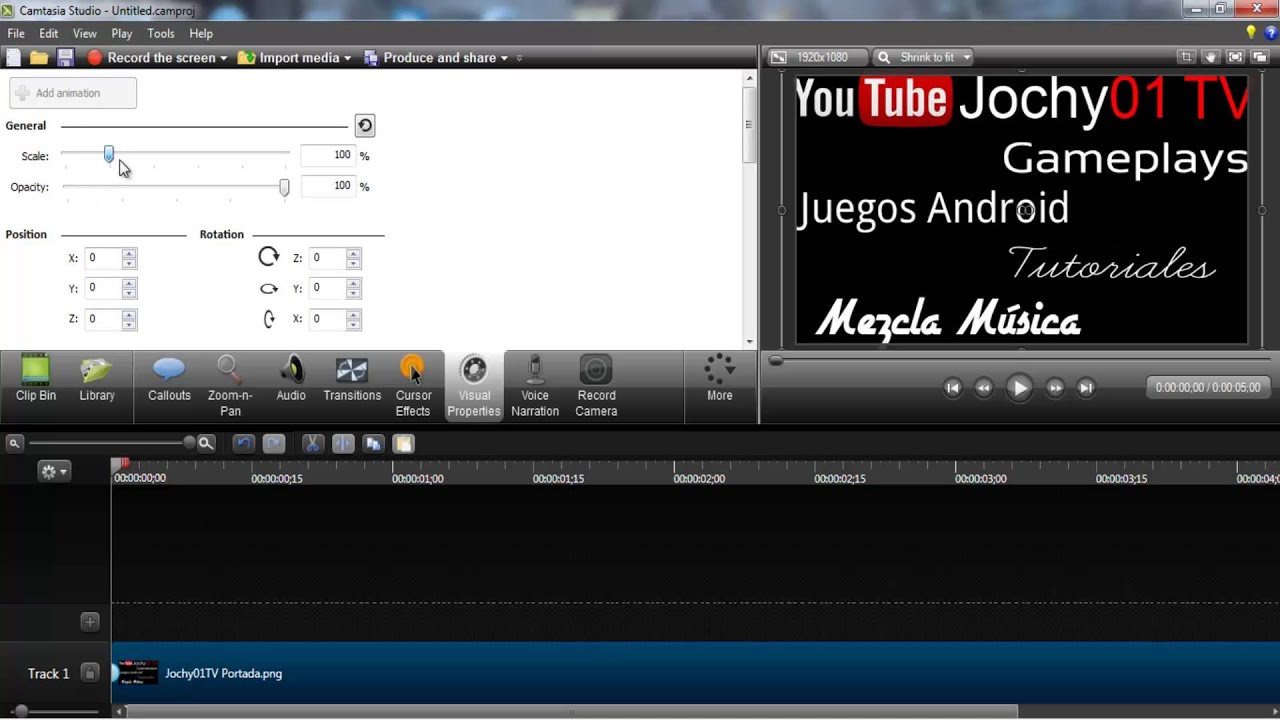This screenshot has width=1280, height=720.
Task: Click the Undo icon on timeline toolbar
Action: click(243, 443)
